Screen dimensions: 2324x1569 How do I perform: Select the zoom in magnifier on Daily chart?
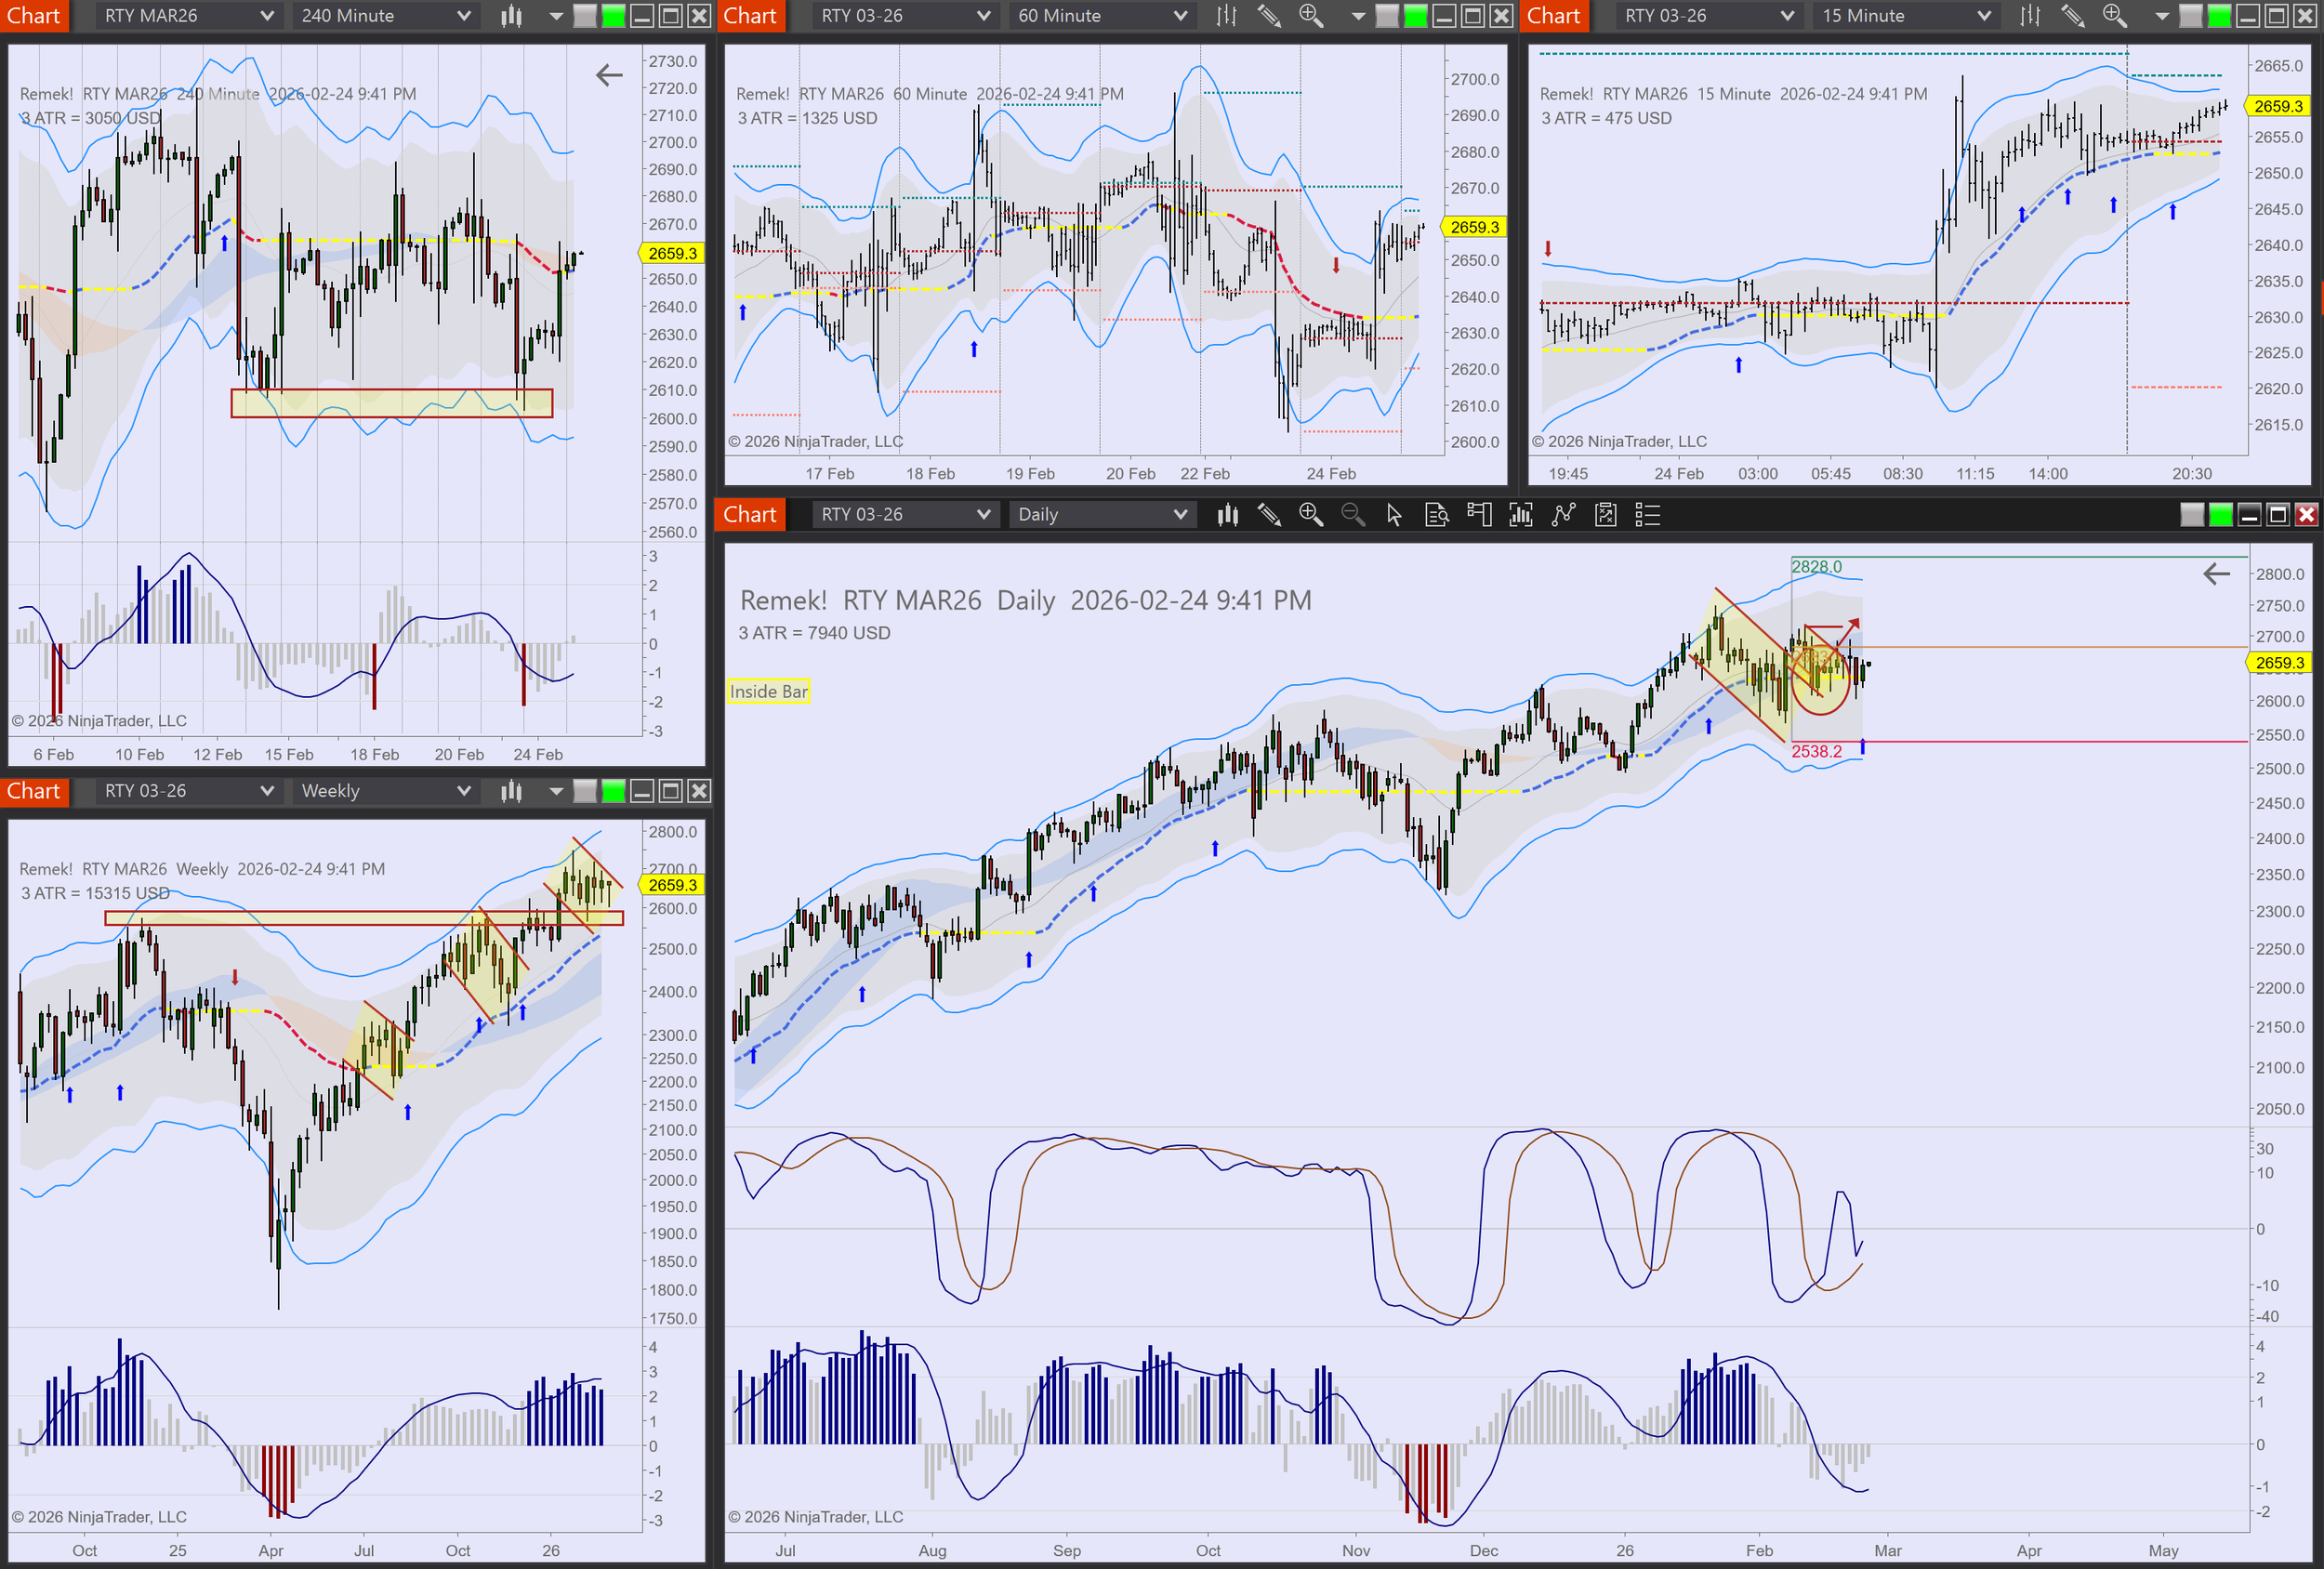coord(1310,515)
